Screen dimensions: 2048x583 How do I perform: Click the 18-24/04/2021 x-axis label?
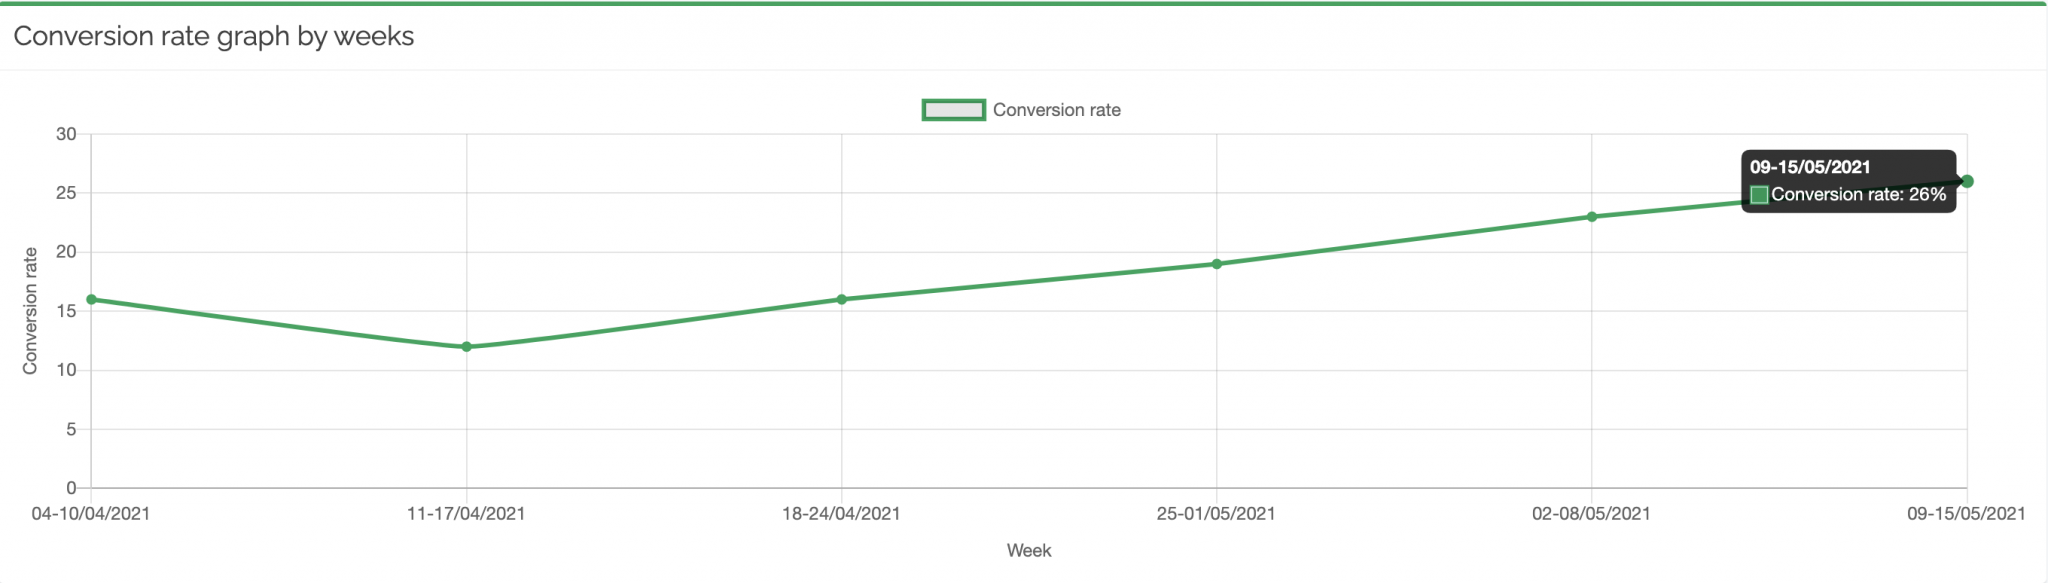[x=841, y=514]
